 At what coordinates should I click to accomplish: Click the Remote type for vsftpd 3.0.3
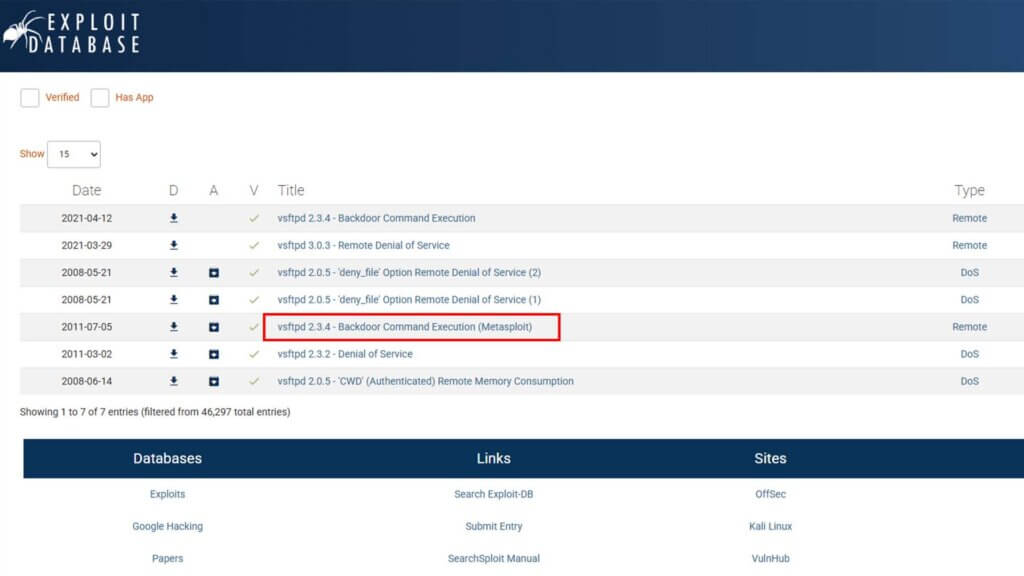pos(969,246)
